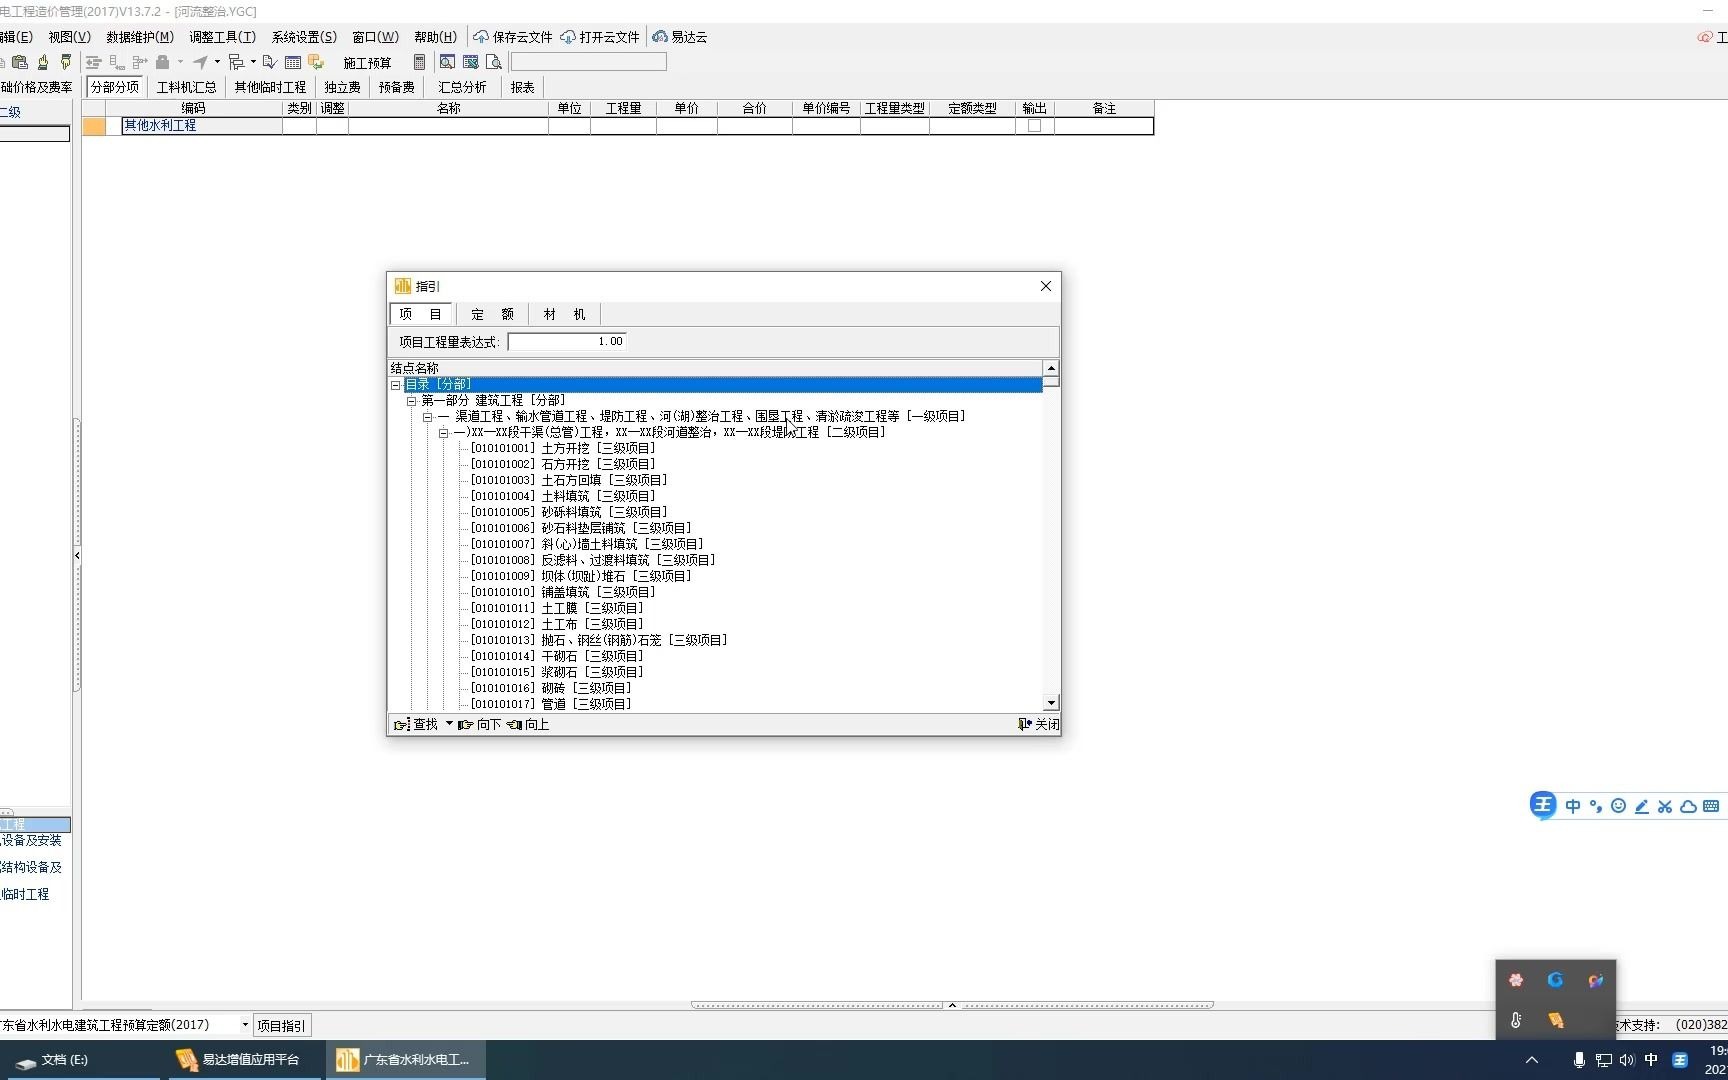Select [010101011] 土工膜 tree item
Screen dimensions: 1728x1080
click(556, 608)
